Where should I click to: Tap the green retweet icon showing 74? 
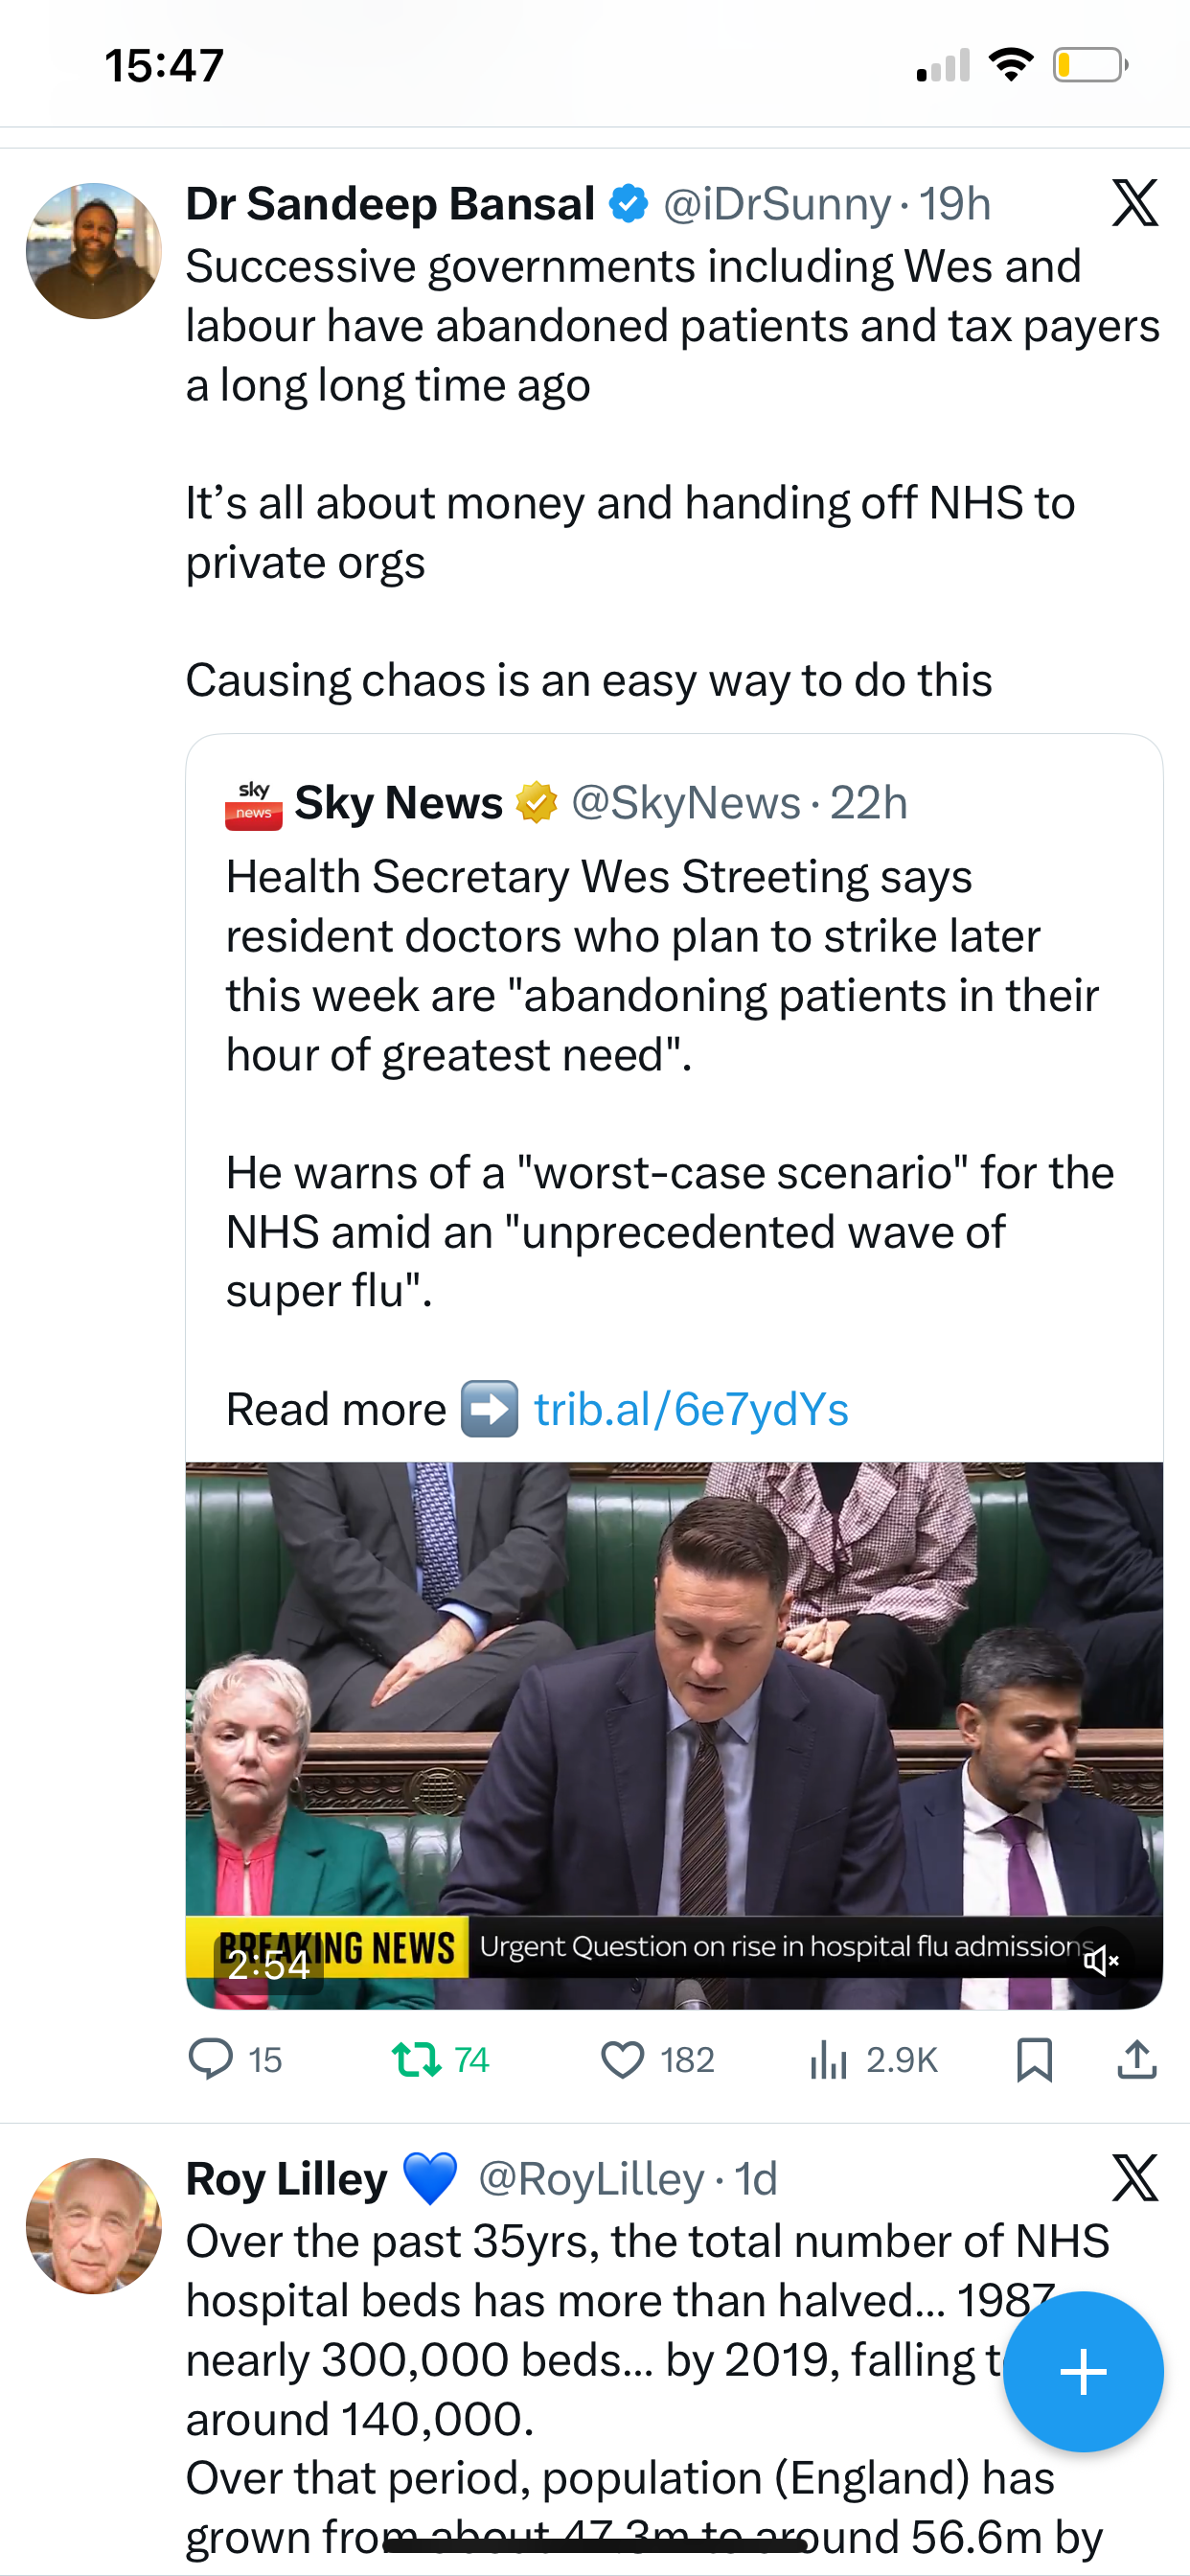pos(416,2059)
